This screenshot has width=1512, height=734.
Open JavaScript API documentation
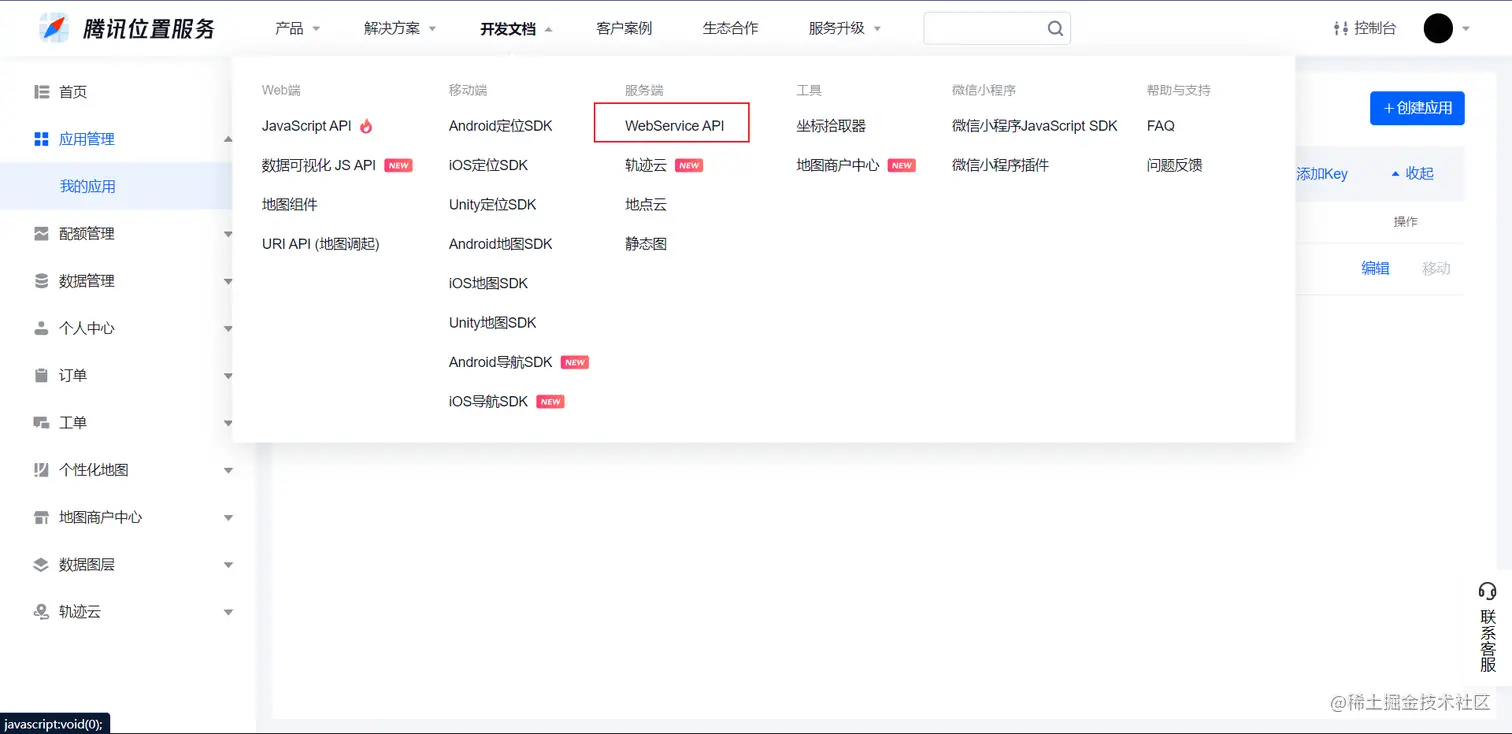[x=307, y=126]
